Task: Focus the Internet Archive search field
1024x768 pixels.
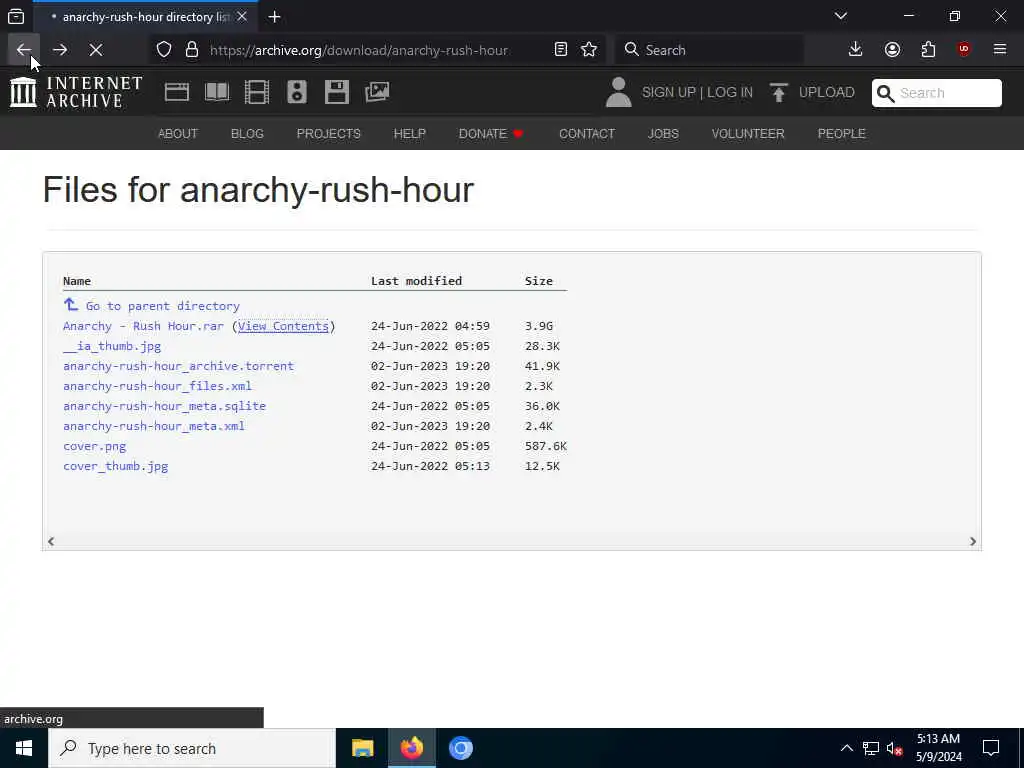Action: point(936,93)
